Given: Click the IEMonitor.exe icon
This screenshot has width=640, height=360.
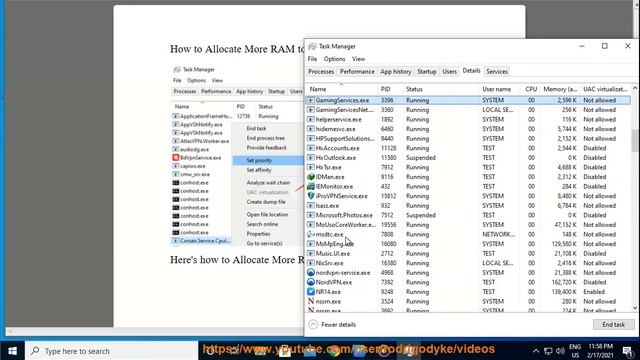Looking at the screenshot, I should coord(311,186).
